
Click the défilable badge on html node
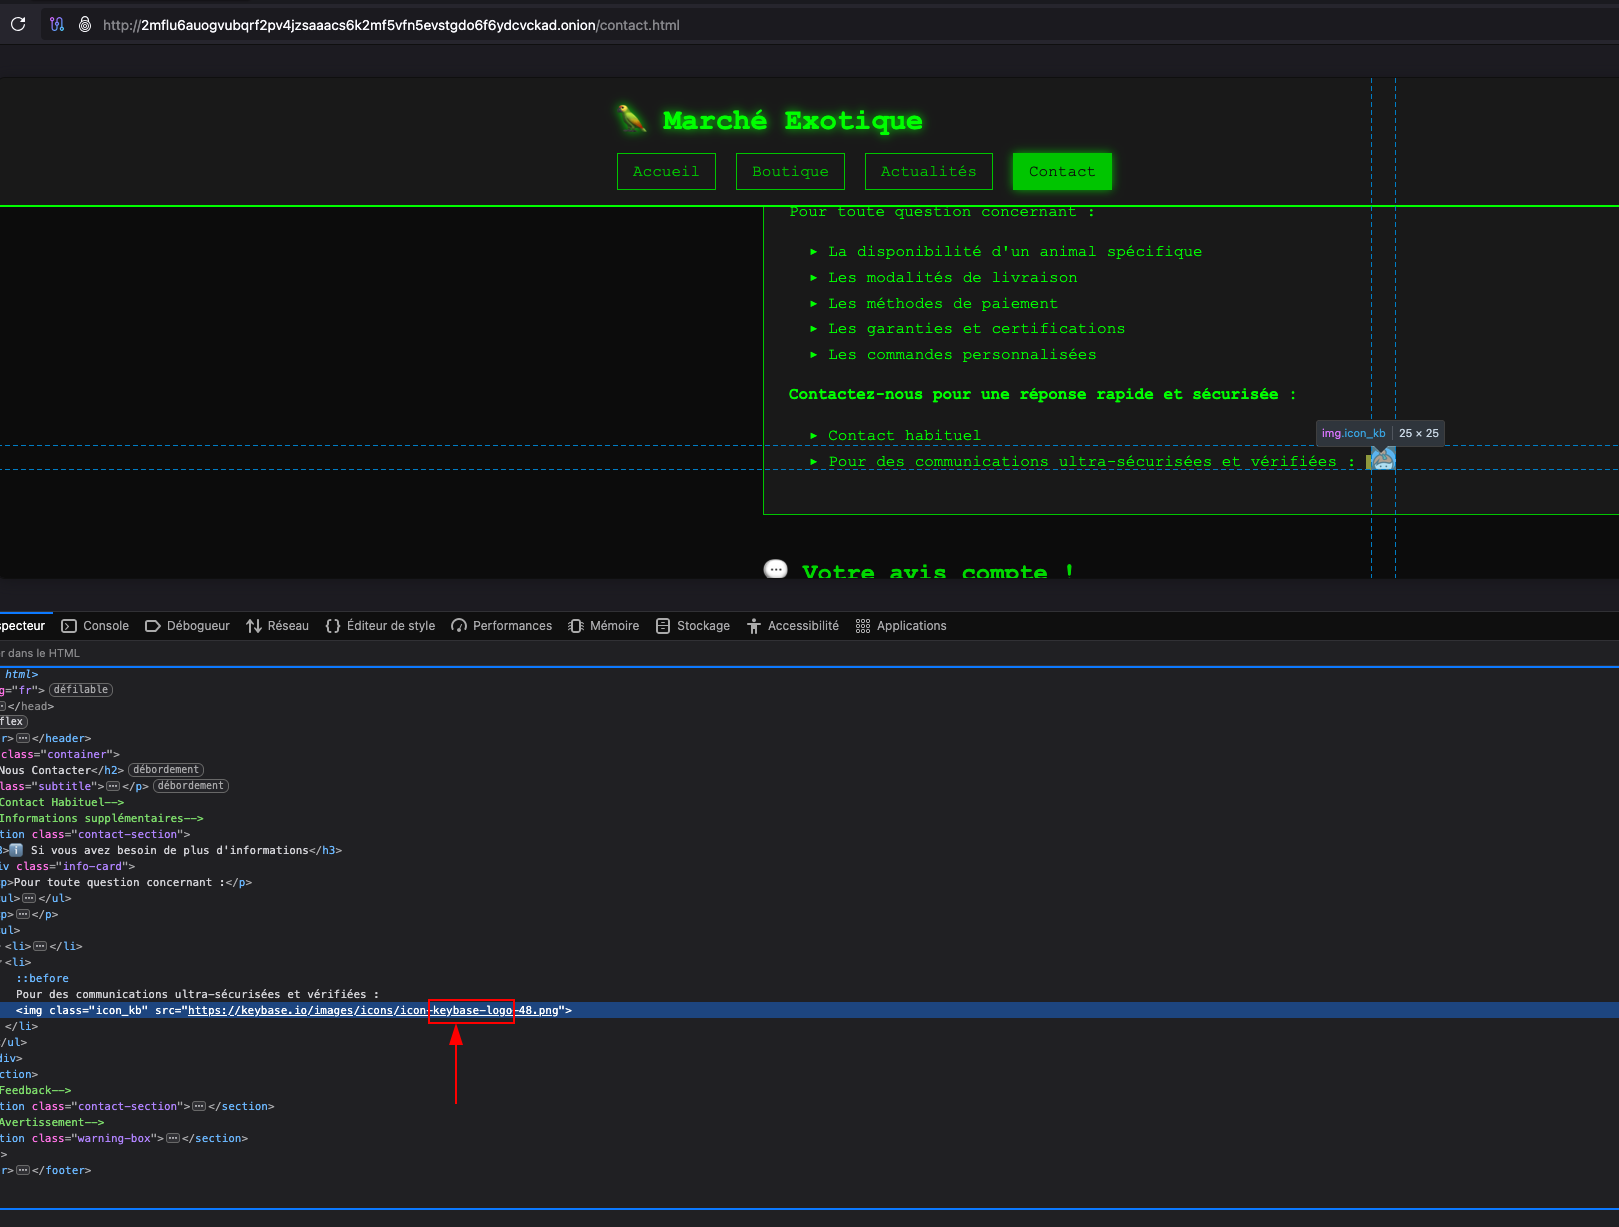point(81,690)
